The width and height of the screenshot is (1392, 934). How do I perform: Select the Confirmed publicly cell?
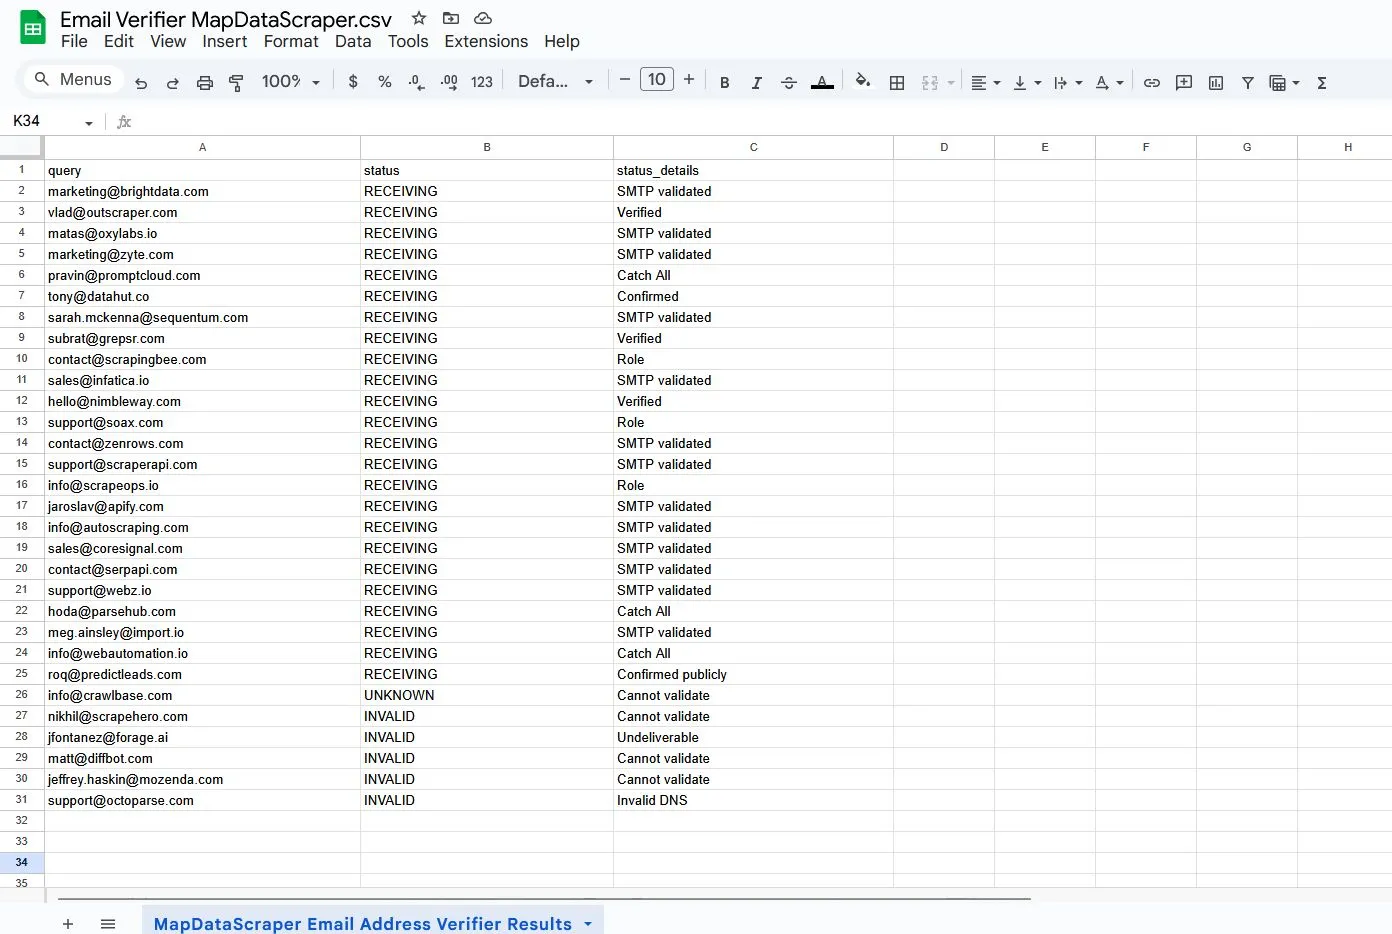tap(753, 674)
